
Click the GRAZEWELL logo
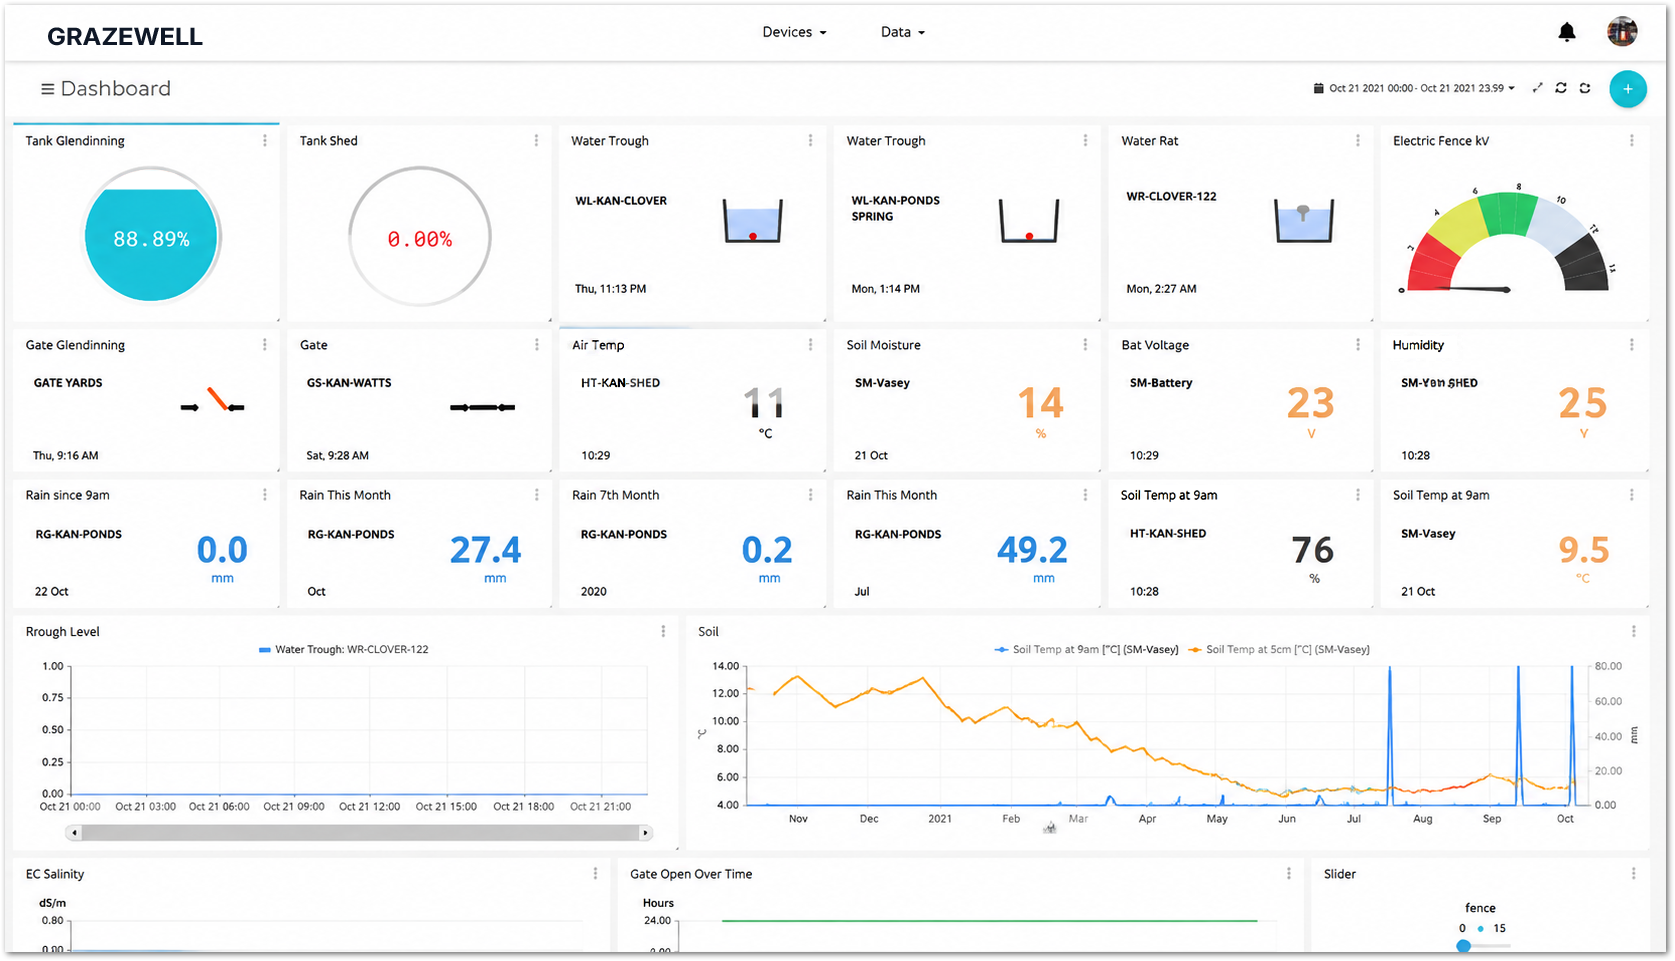click(x=125, y=37)
